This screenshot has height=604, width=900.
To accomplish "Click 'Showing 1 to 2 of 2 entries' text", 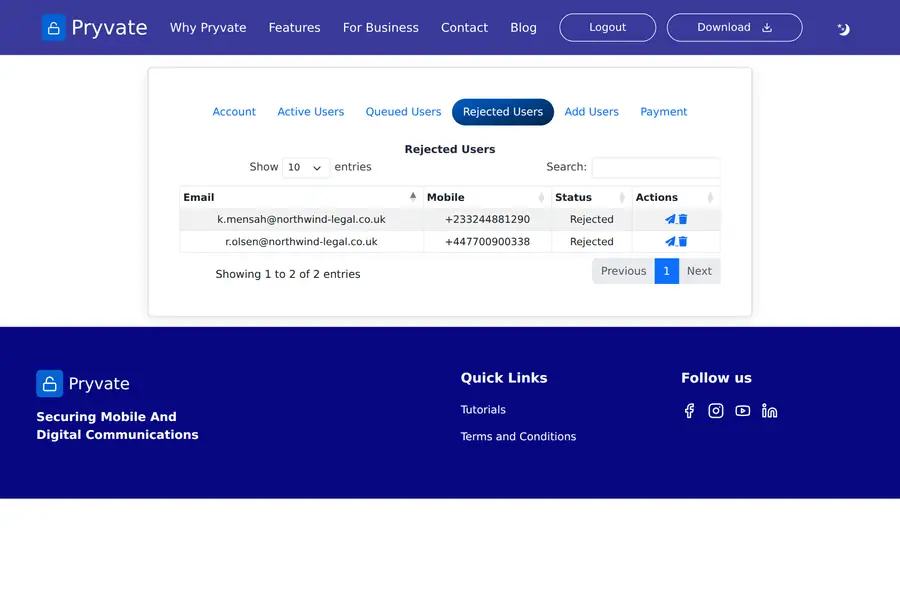I will click(288, 274).
